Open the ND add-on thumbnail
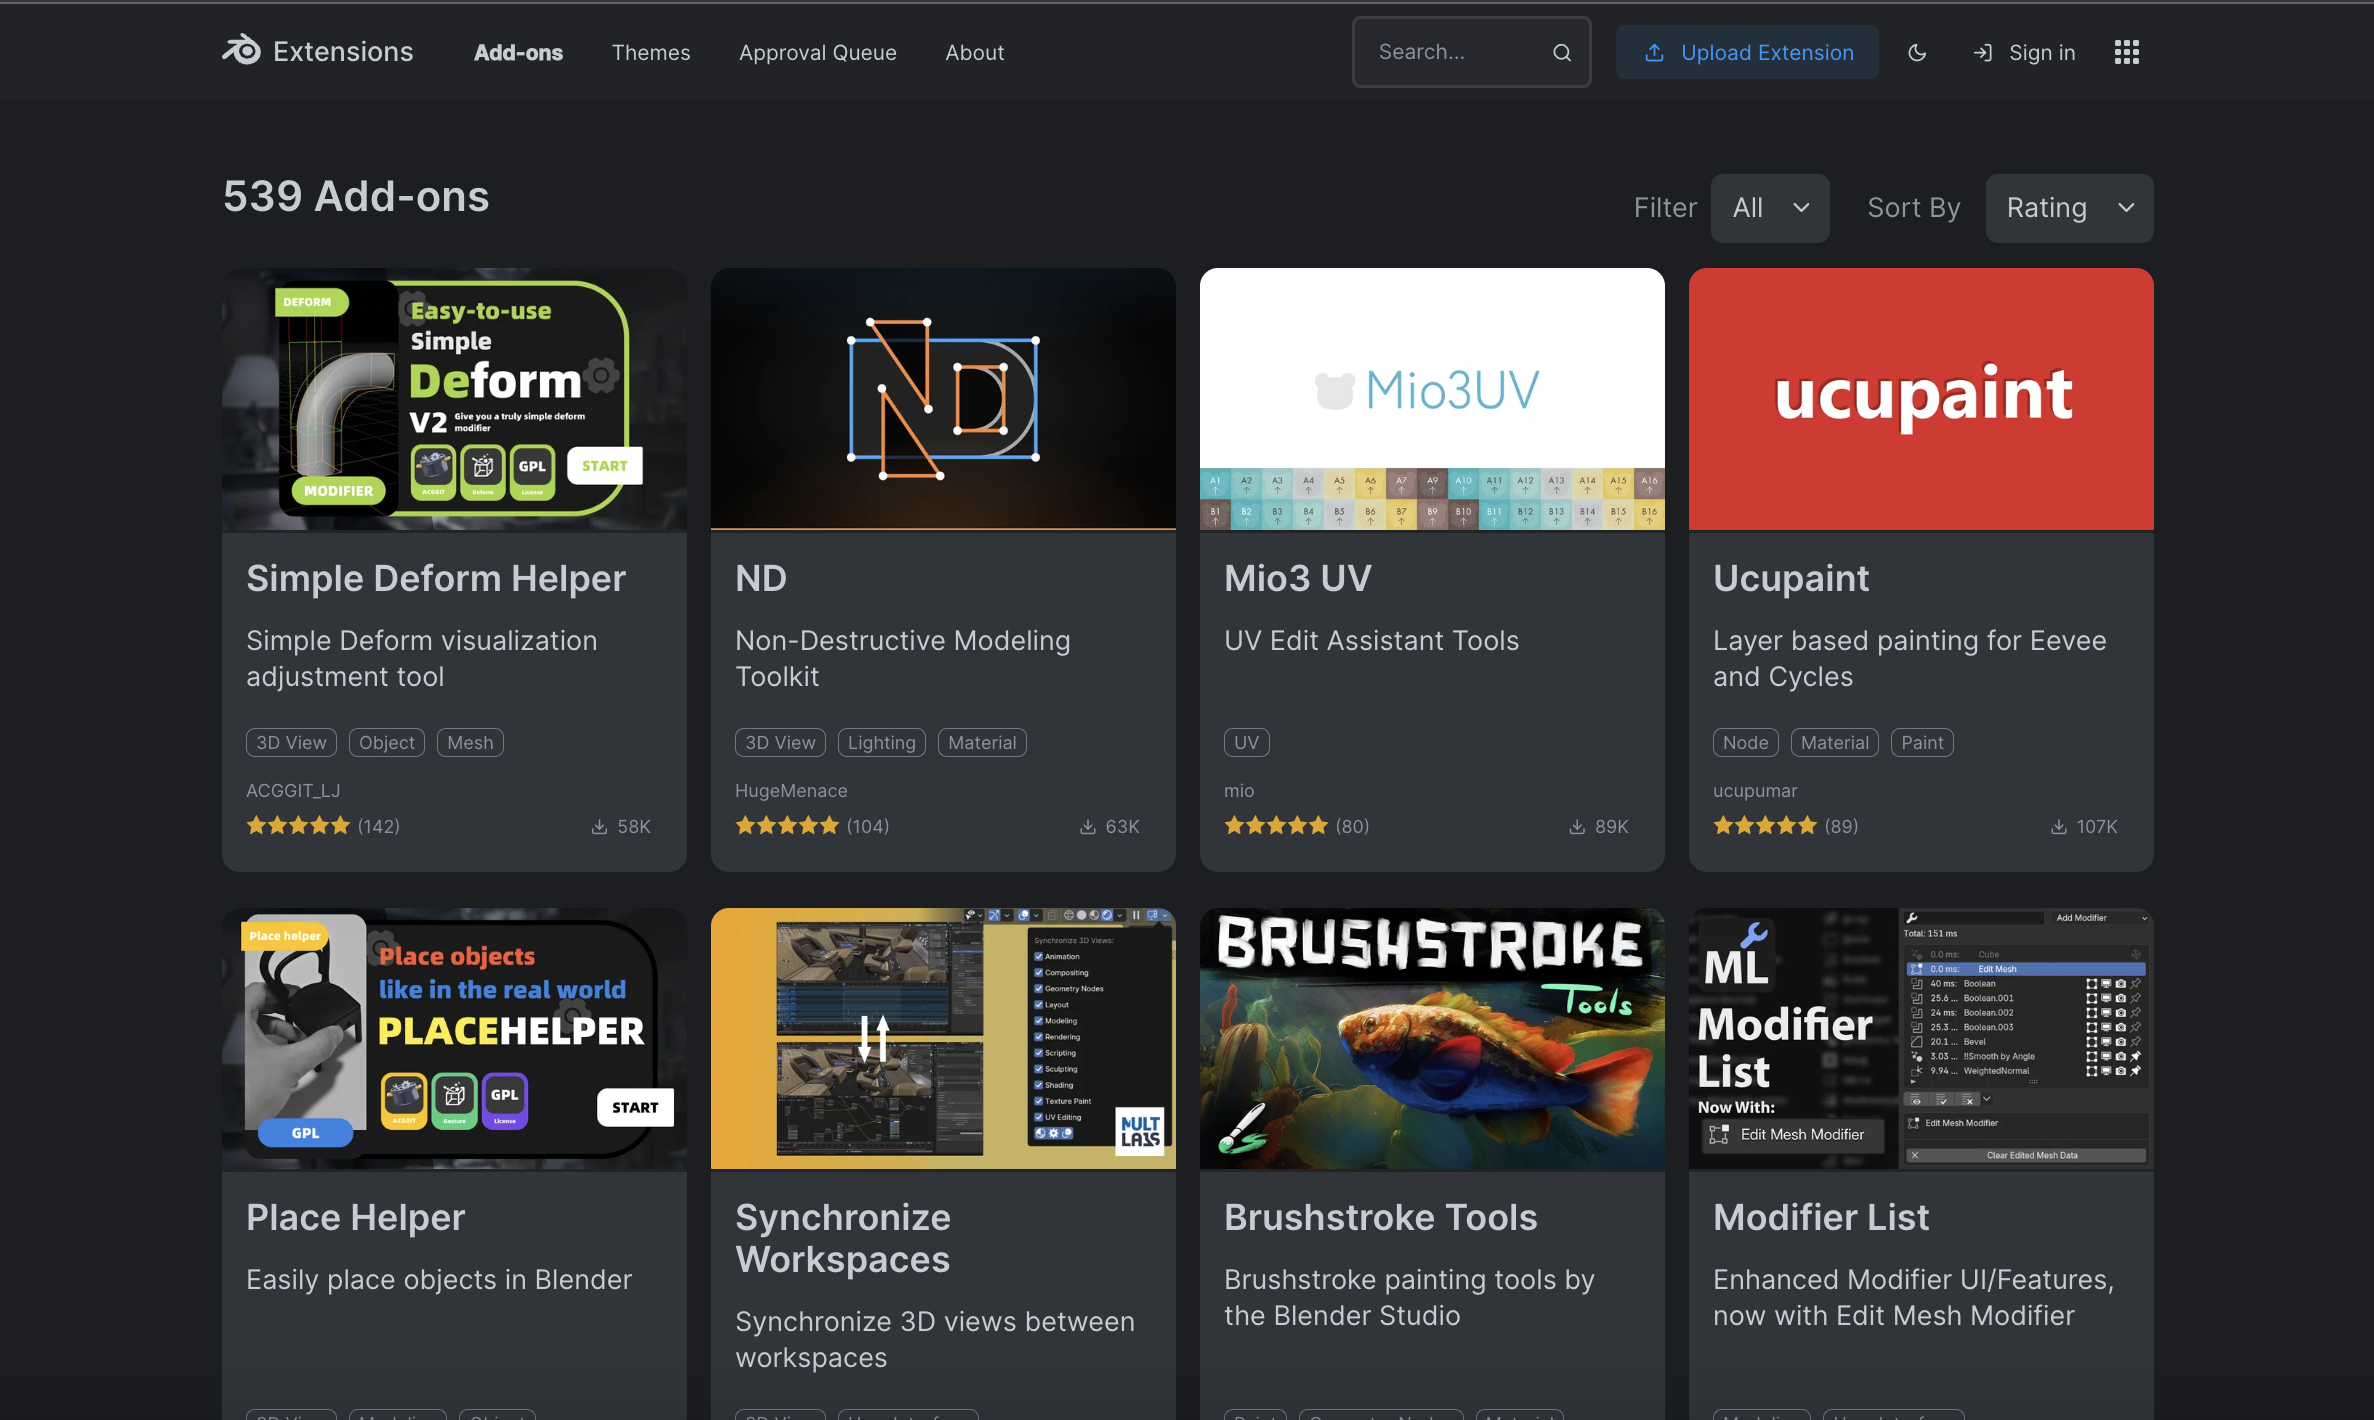Screen dimensions: 2374x1420 [x=943, y=399]
